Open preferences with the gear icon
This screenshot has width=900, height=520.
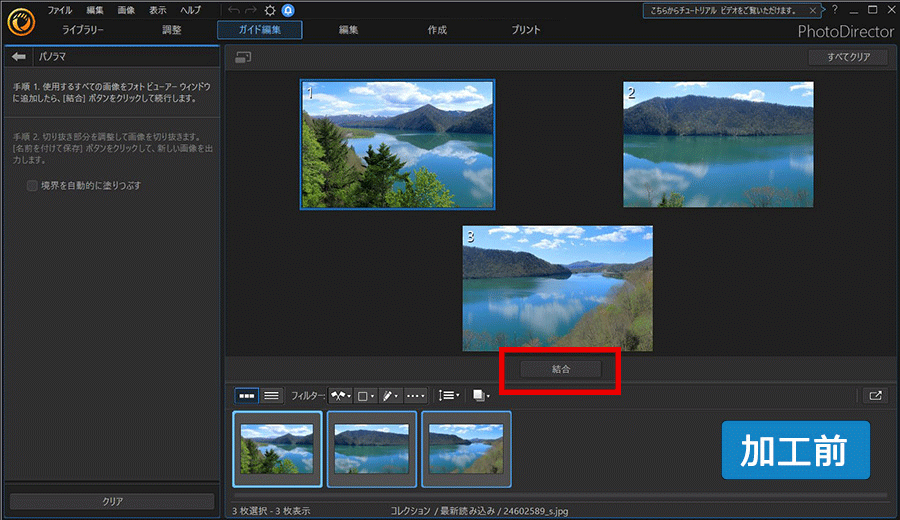(x=270, y=10)
